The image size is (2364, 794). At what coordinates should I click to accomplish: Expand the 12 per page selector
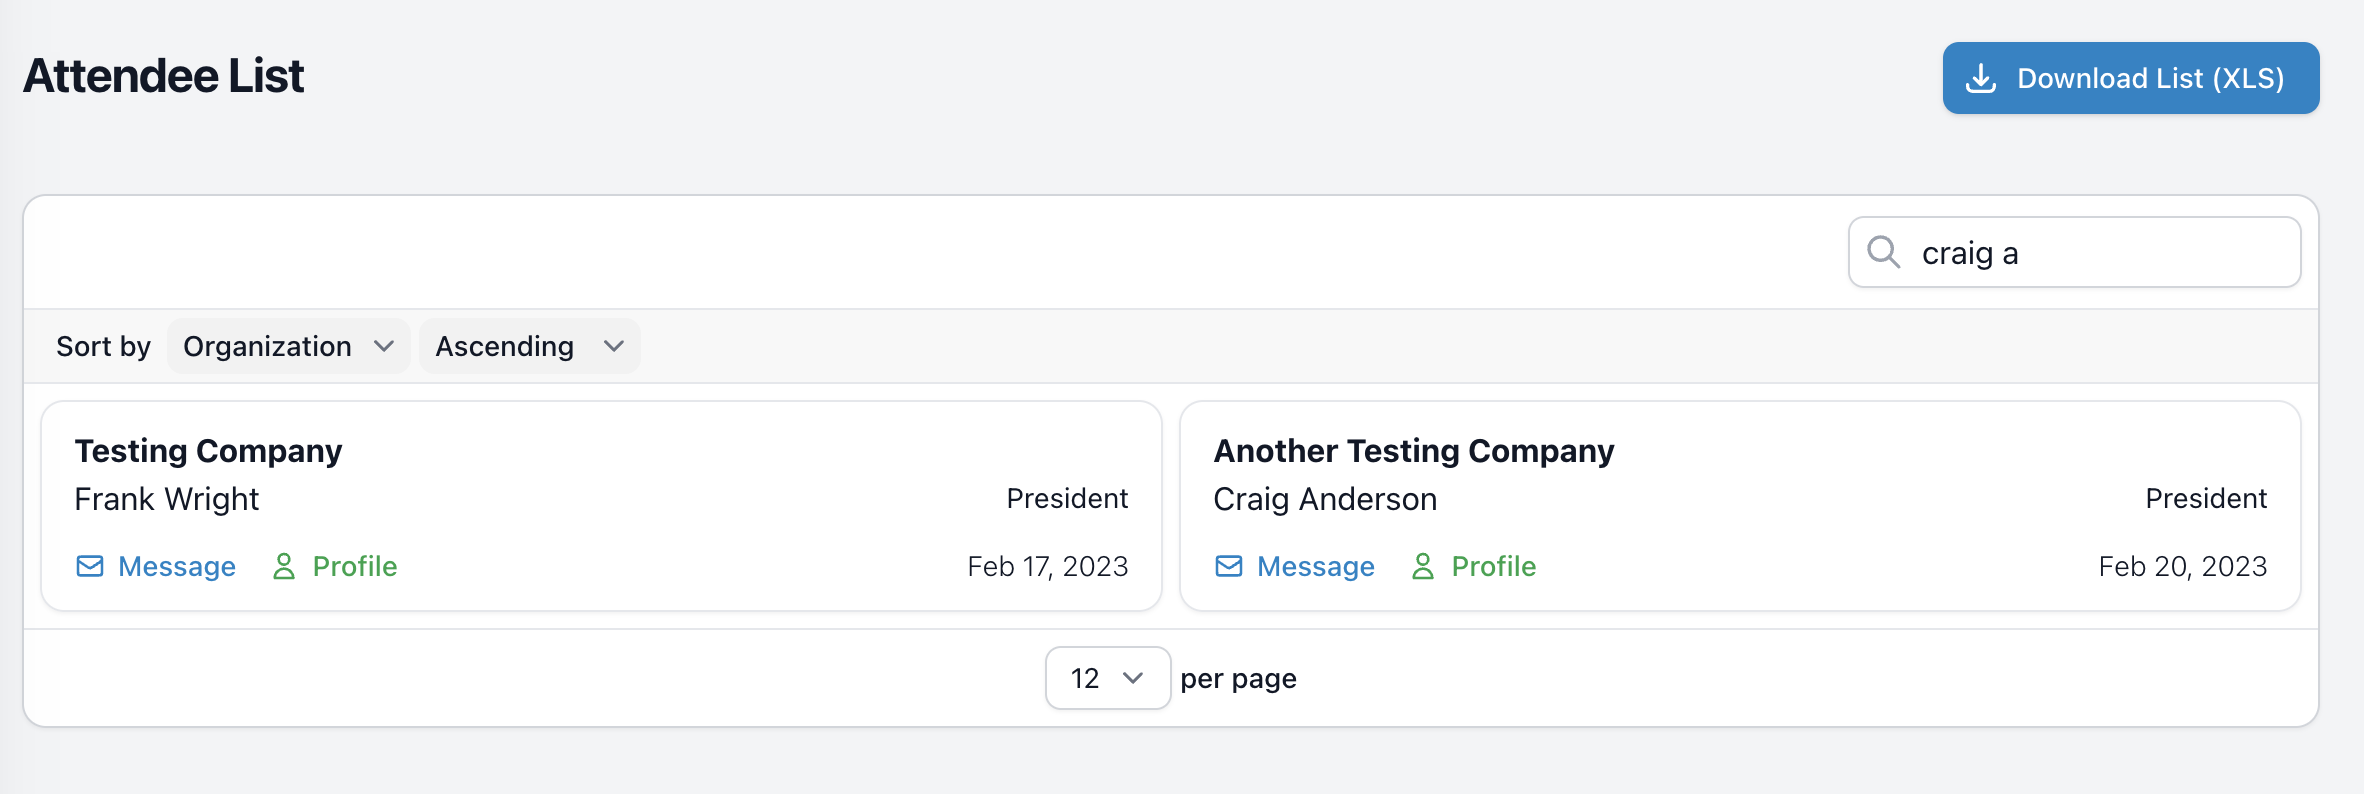[1107, 678]
